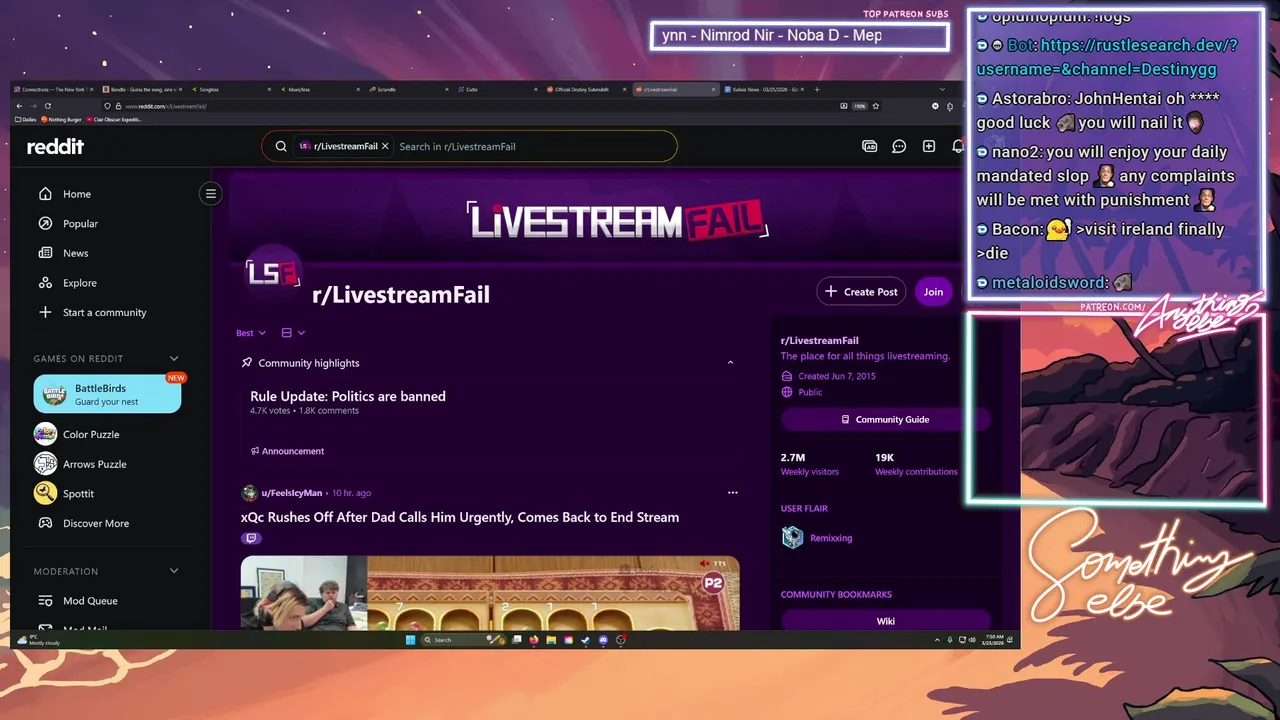Switch to the Official Destiny Subreddit tab

[586, 89]
